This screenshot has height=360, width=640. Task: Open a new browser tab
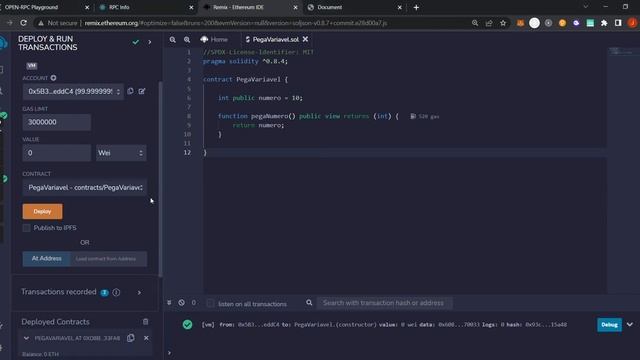[x=416, y=7]
